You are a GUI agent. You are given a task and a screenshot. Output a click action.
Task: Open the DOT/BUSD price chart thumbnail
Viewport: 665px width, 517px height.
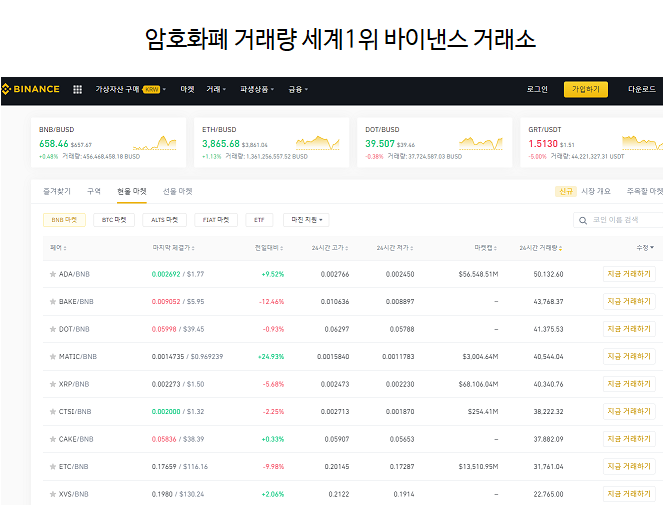[481, 143]
